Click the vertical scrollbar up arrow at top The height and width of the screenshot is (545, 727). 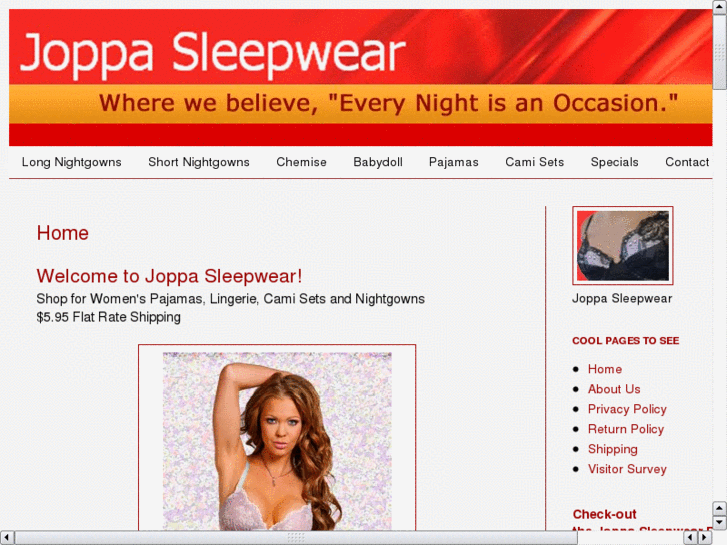click(720, 6)
